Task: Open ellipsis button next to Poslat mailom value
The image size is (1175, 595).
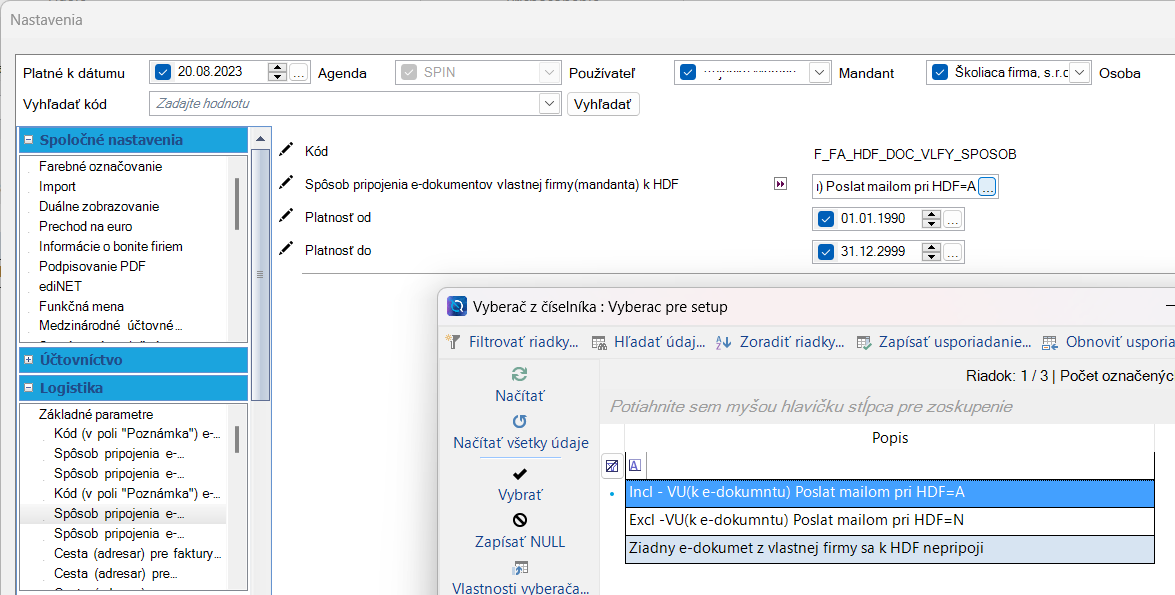Action: click(x=987, y=186)
